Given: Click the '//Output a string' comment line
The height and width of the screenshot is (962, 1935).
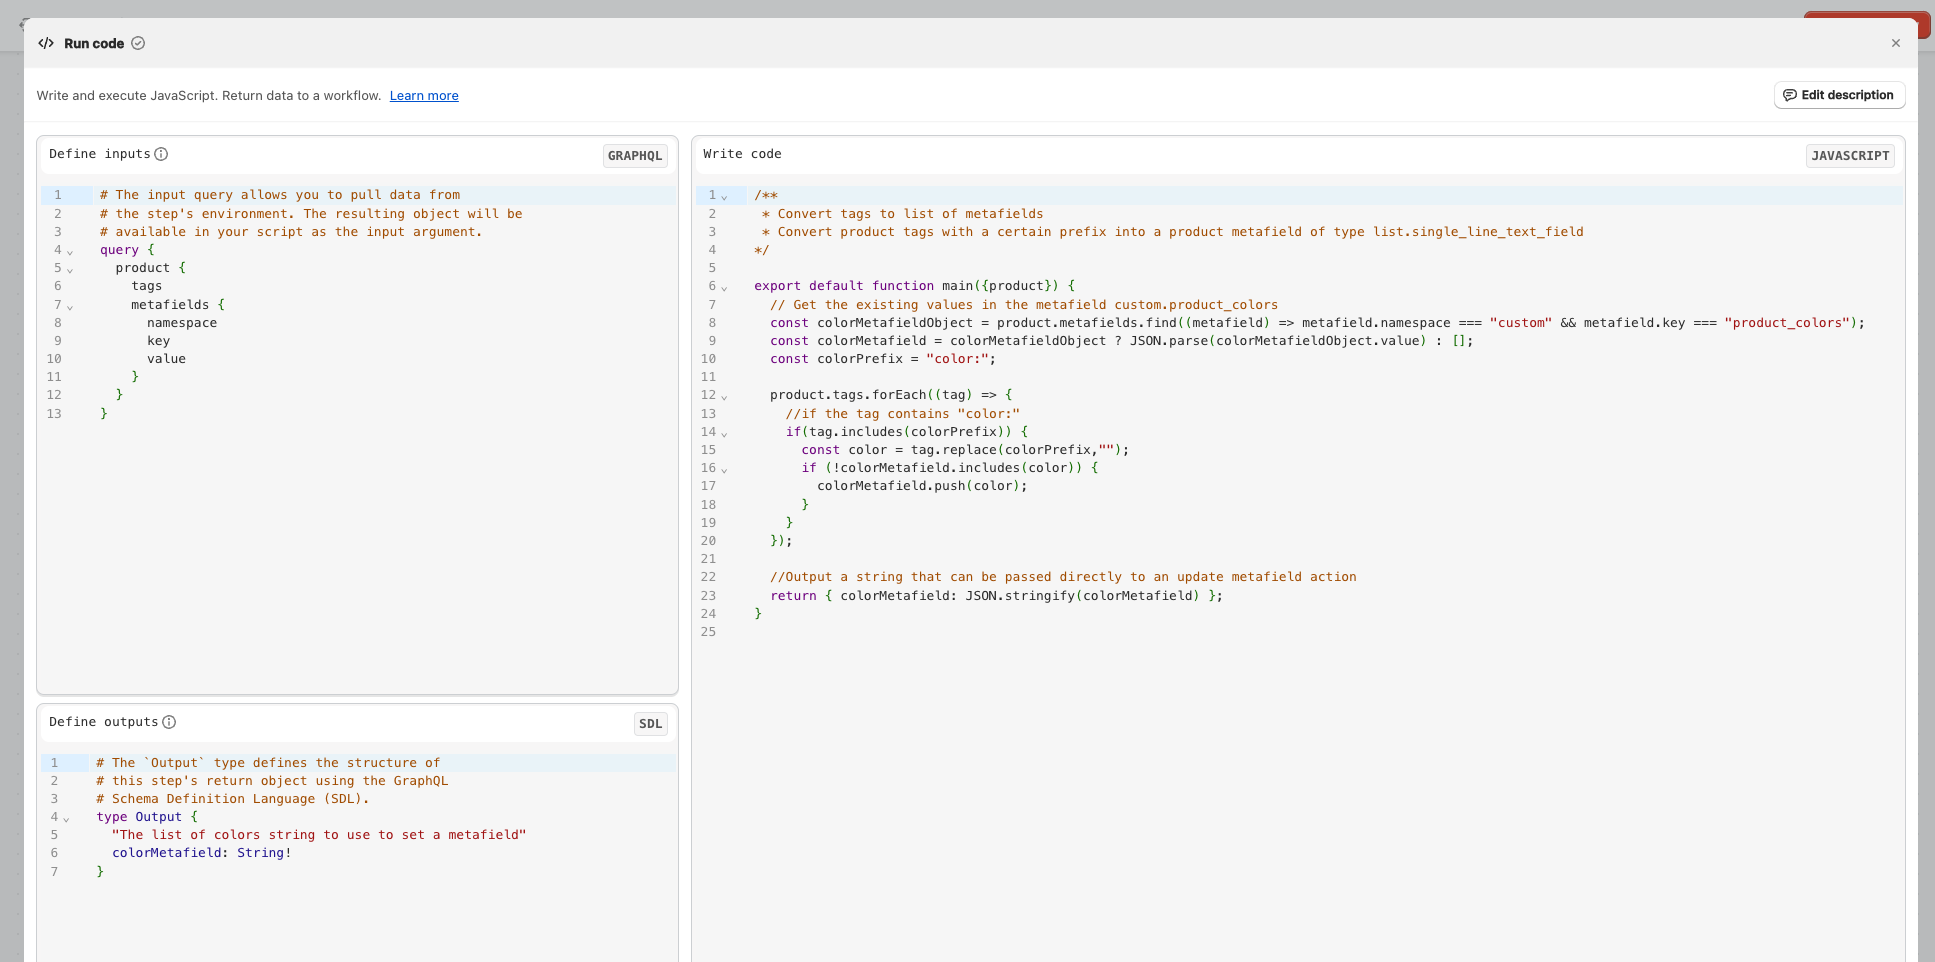Looking at the screenshot, I should coord(1063,577).
